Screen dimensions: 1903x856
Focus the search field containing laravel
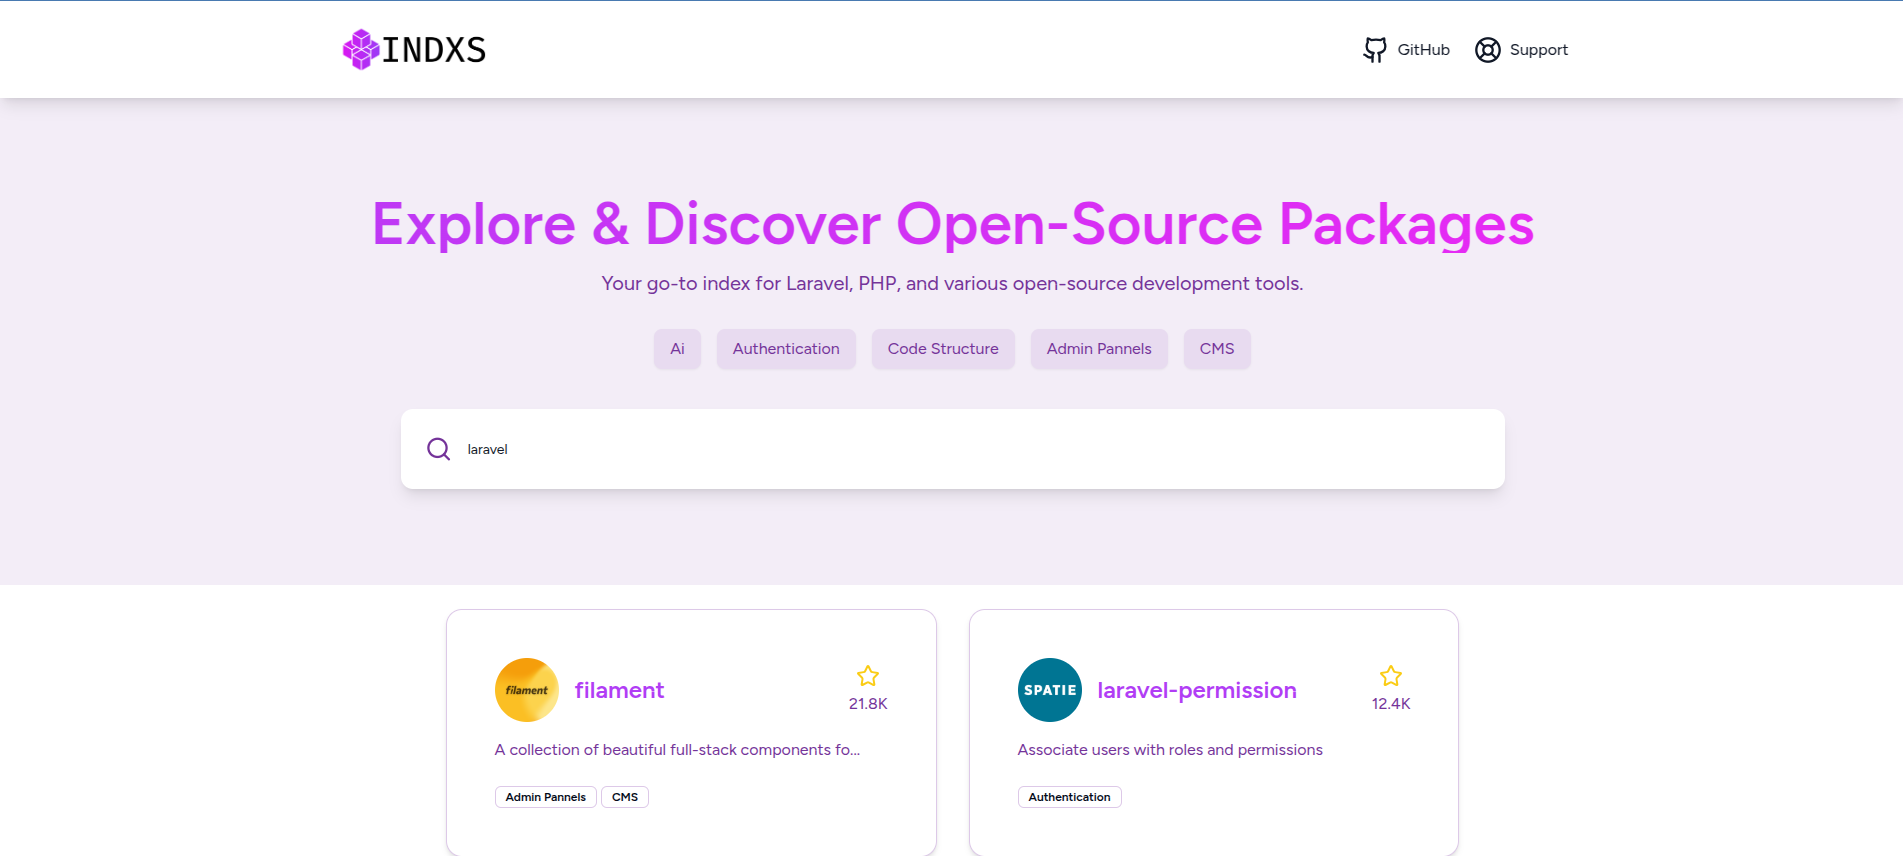pos(953,449)
